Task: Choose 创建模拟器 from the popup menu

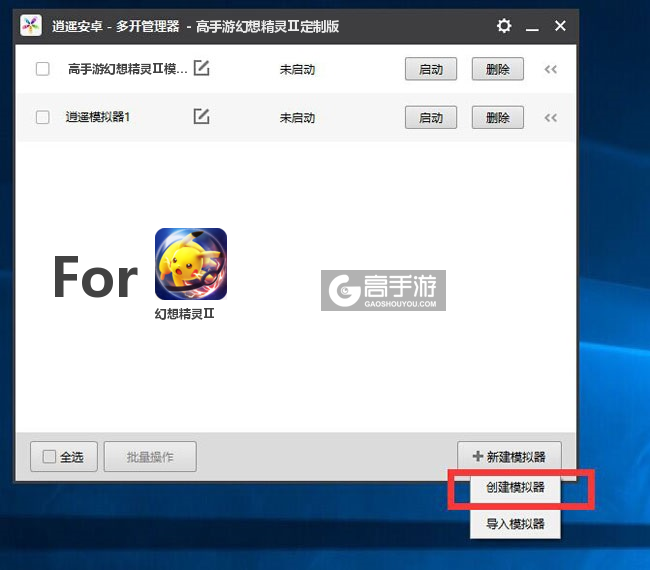Action: click(515, 487)
